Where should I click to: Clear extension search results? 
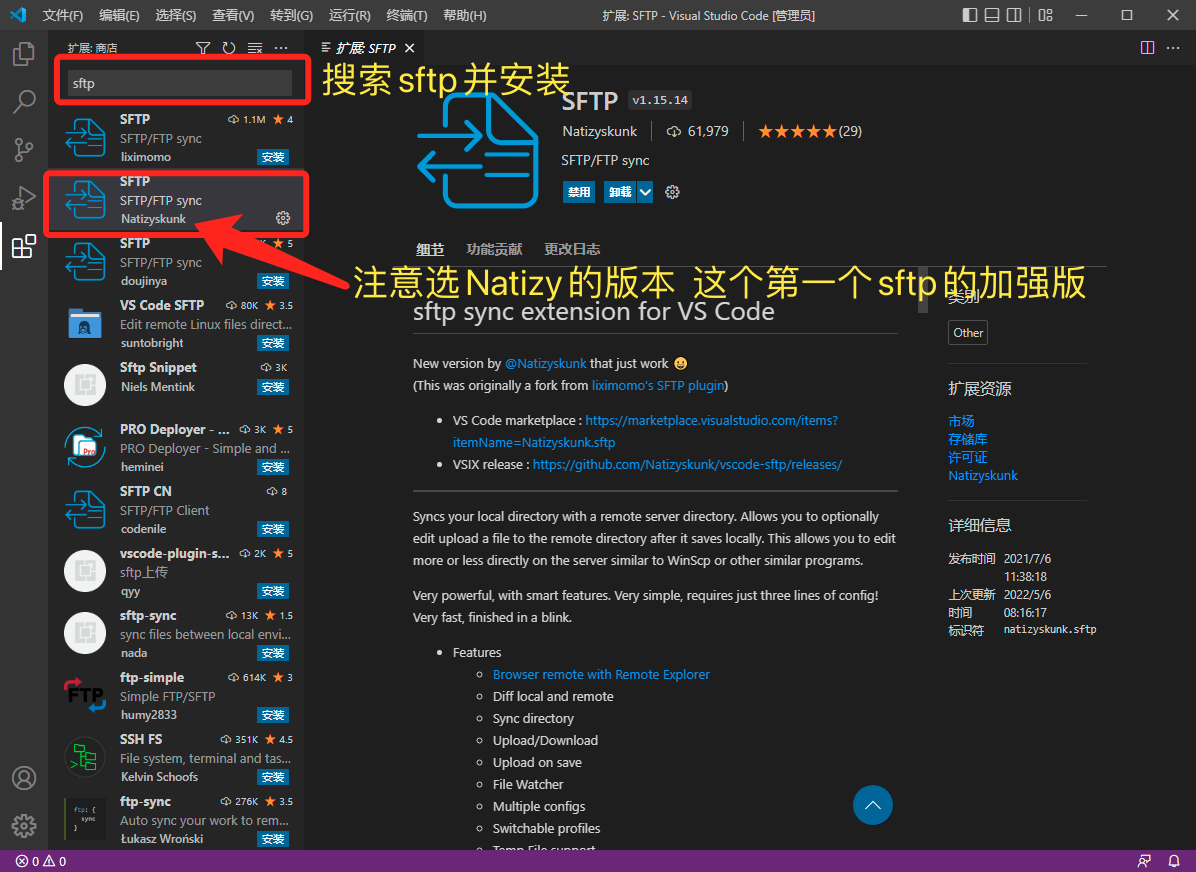[255, 48]
